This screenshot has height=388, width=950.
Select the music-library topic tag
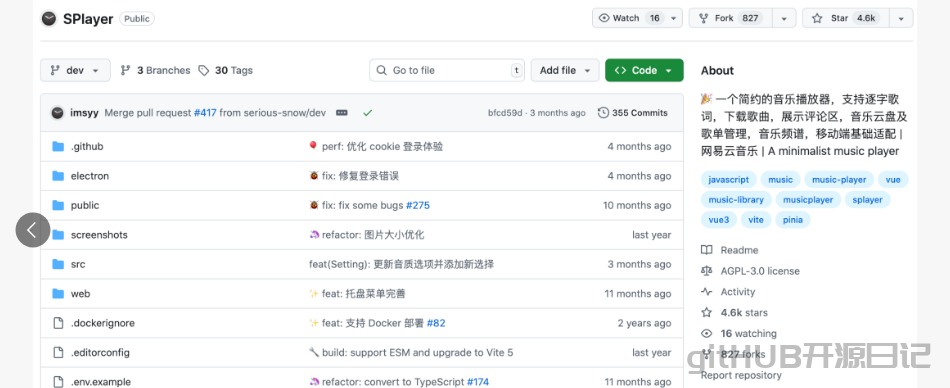pyautogui.click(x=736, y=199)
